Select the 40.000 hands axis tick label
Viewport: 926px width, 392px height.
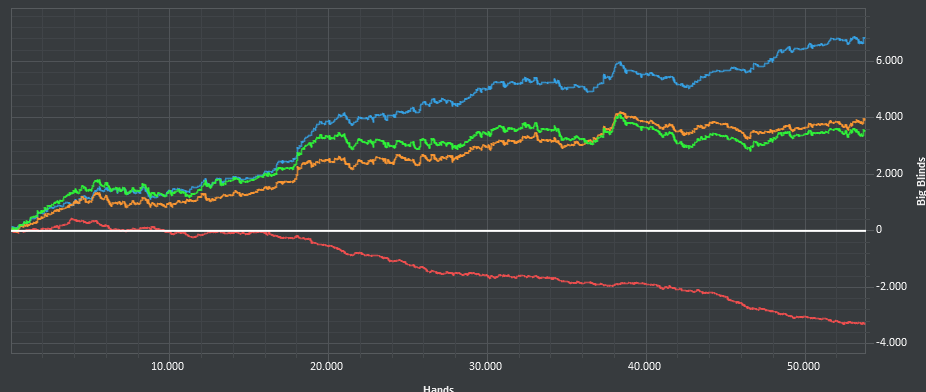645,367
